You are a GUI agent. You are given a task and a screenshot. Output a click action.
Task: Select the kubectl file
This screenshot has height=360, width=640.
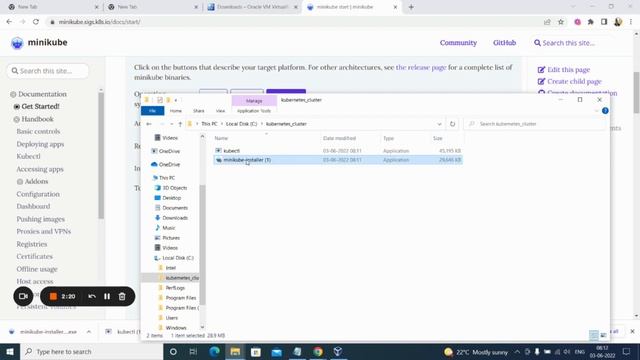pyautogui.click(x=231, y=151)
